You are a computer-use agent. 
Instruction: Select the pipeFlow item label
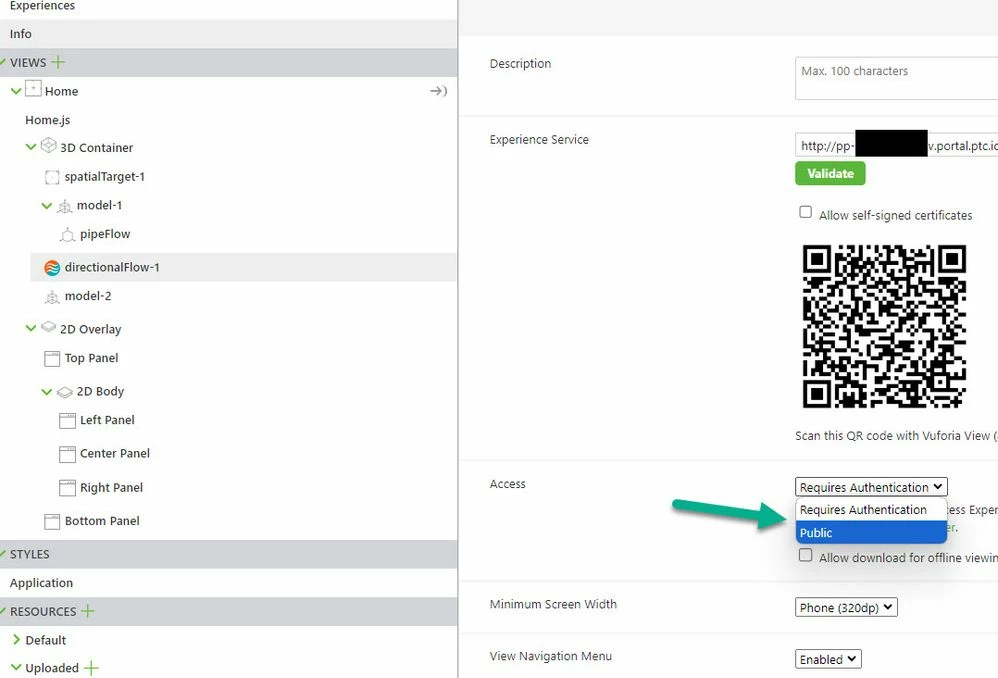[x=105, y=234]
